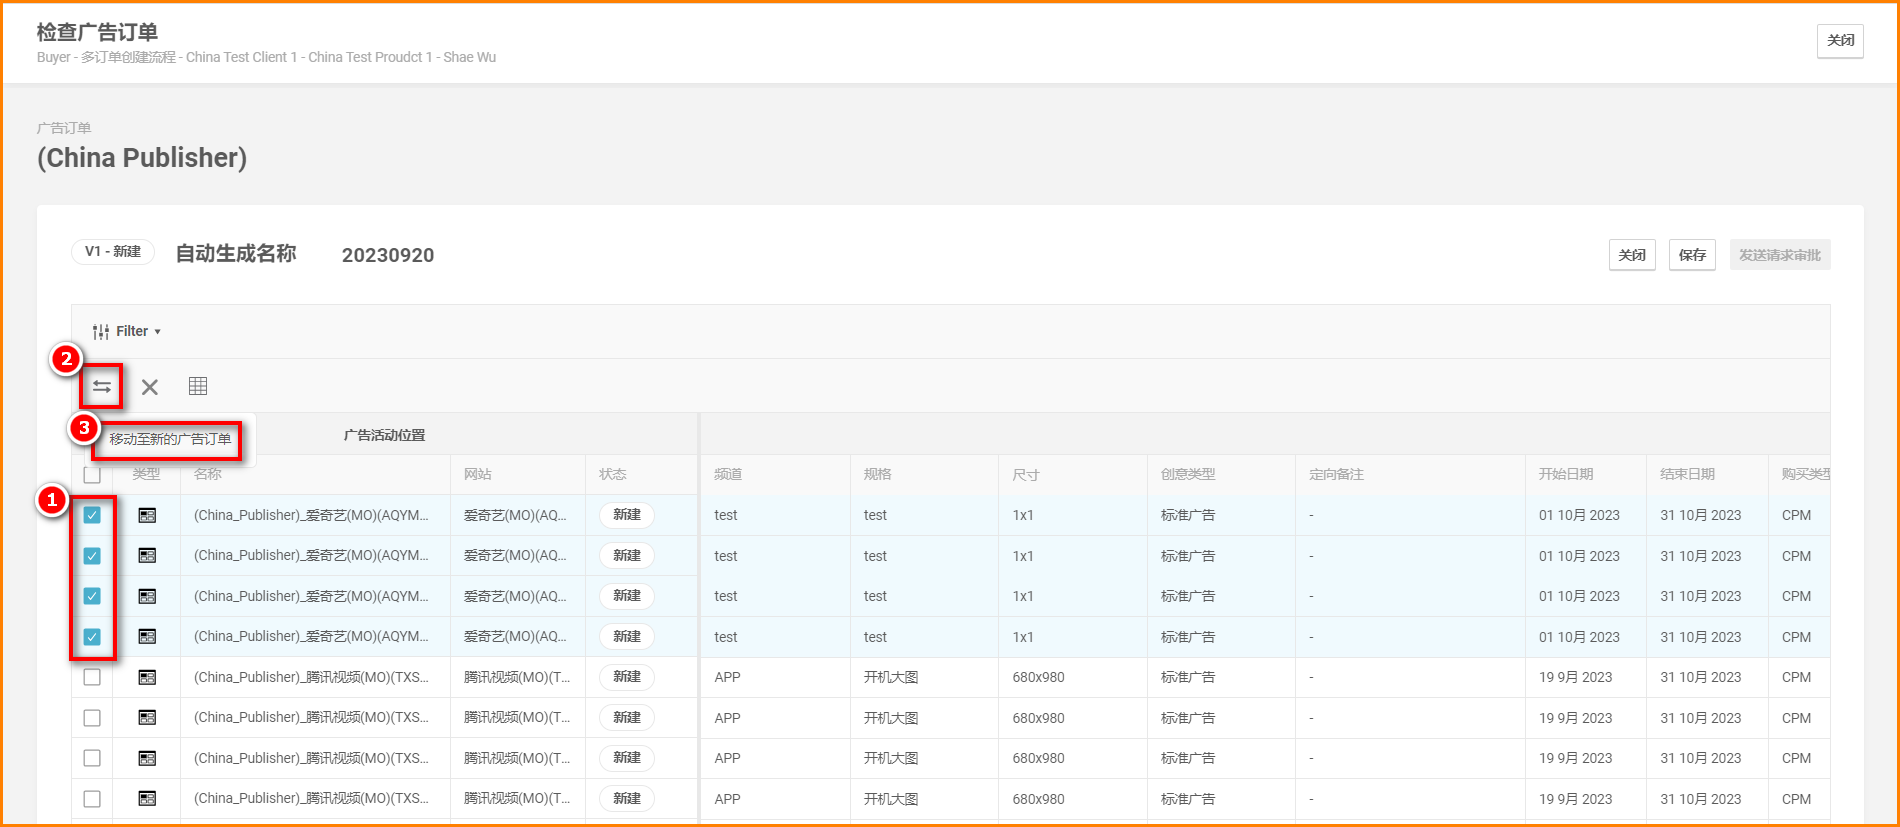Image resolution: width=1900 pixels, height=827 pixels.
Task: Click 标准广告 cell in last 腾讯视频 row
Action: [1188, 799]
